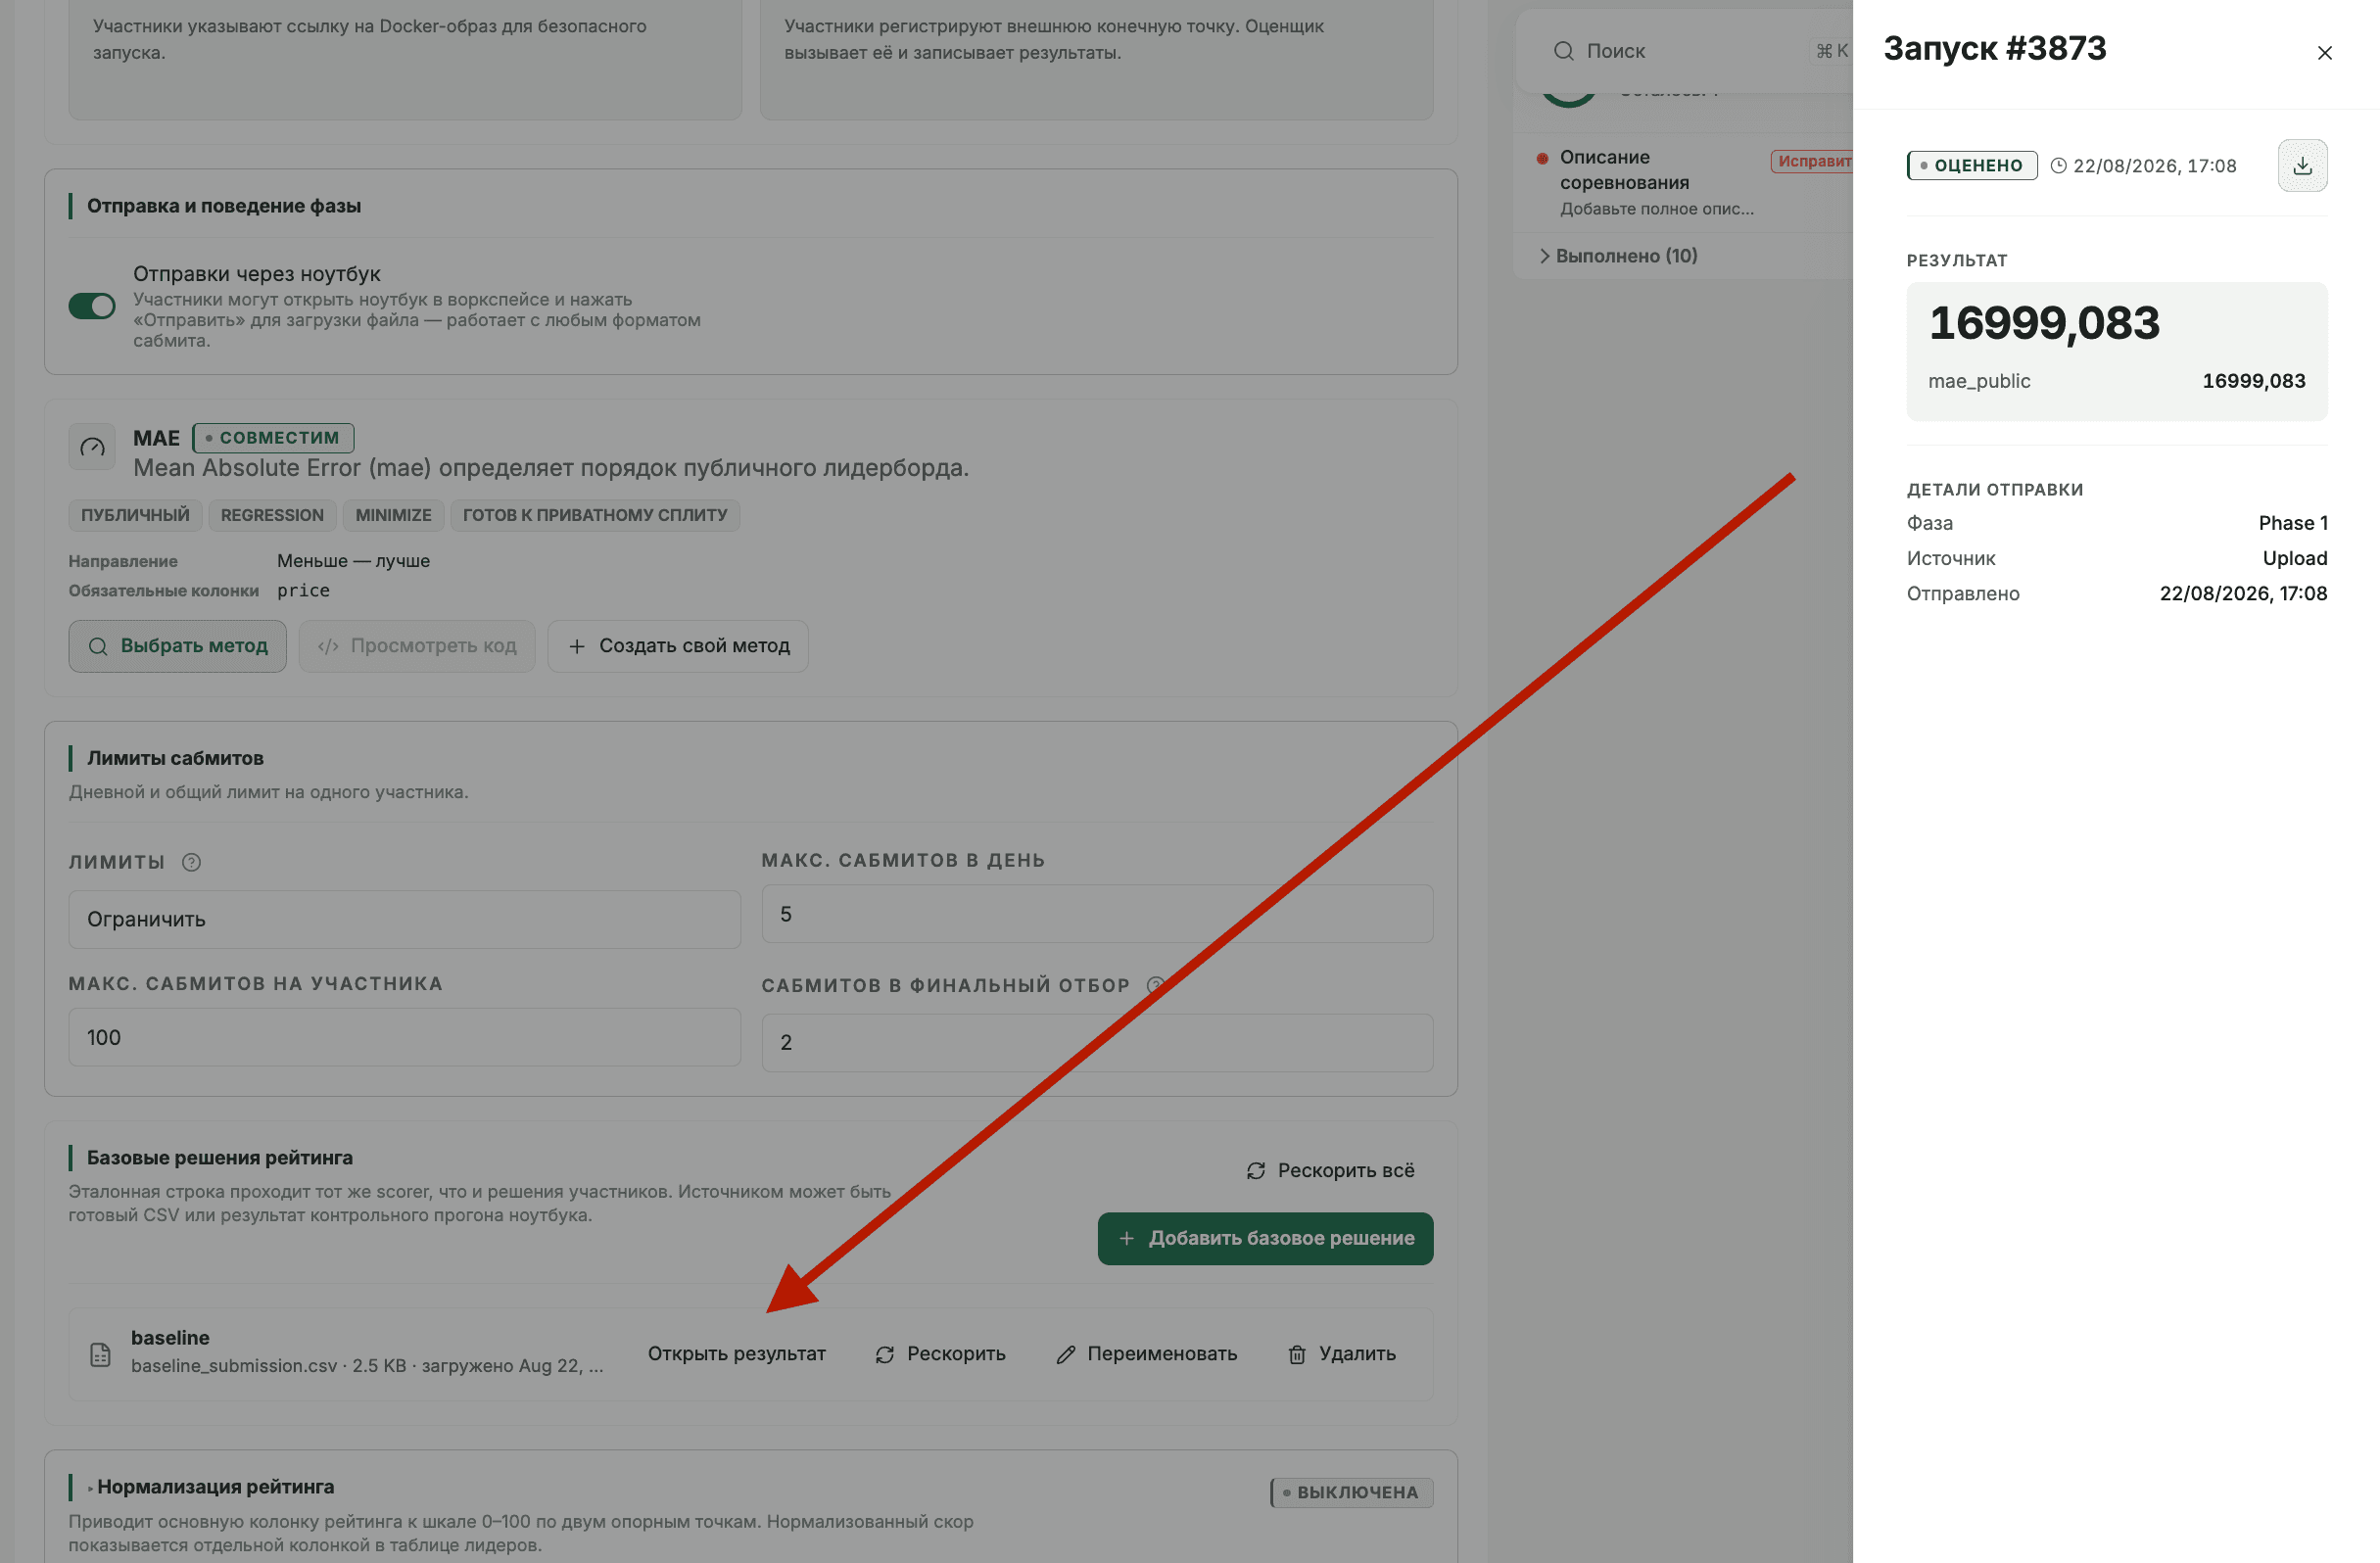Click the Phase 1 value
The width and height of the screenshot is (2380, 1563).
(2292, 523)
